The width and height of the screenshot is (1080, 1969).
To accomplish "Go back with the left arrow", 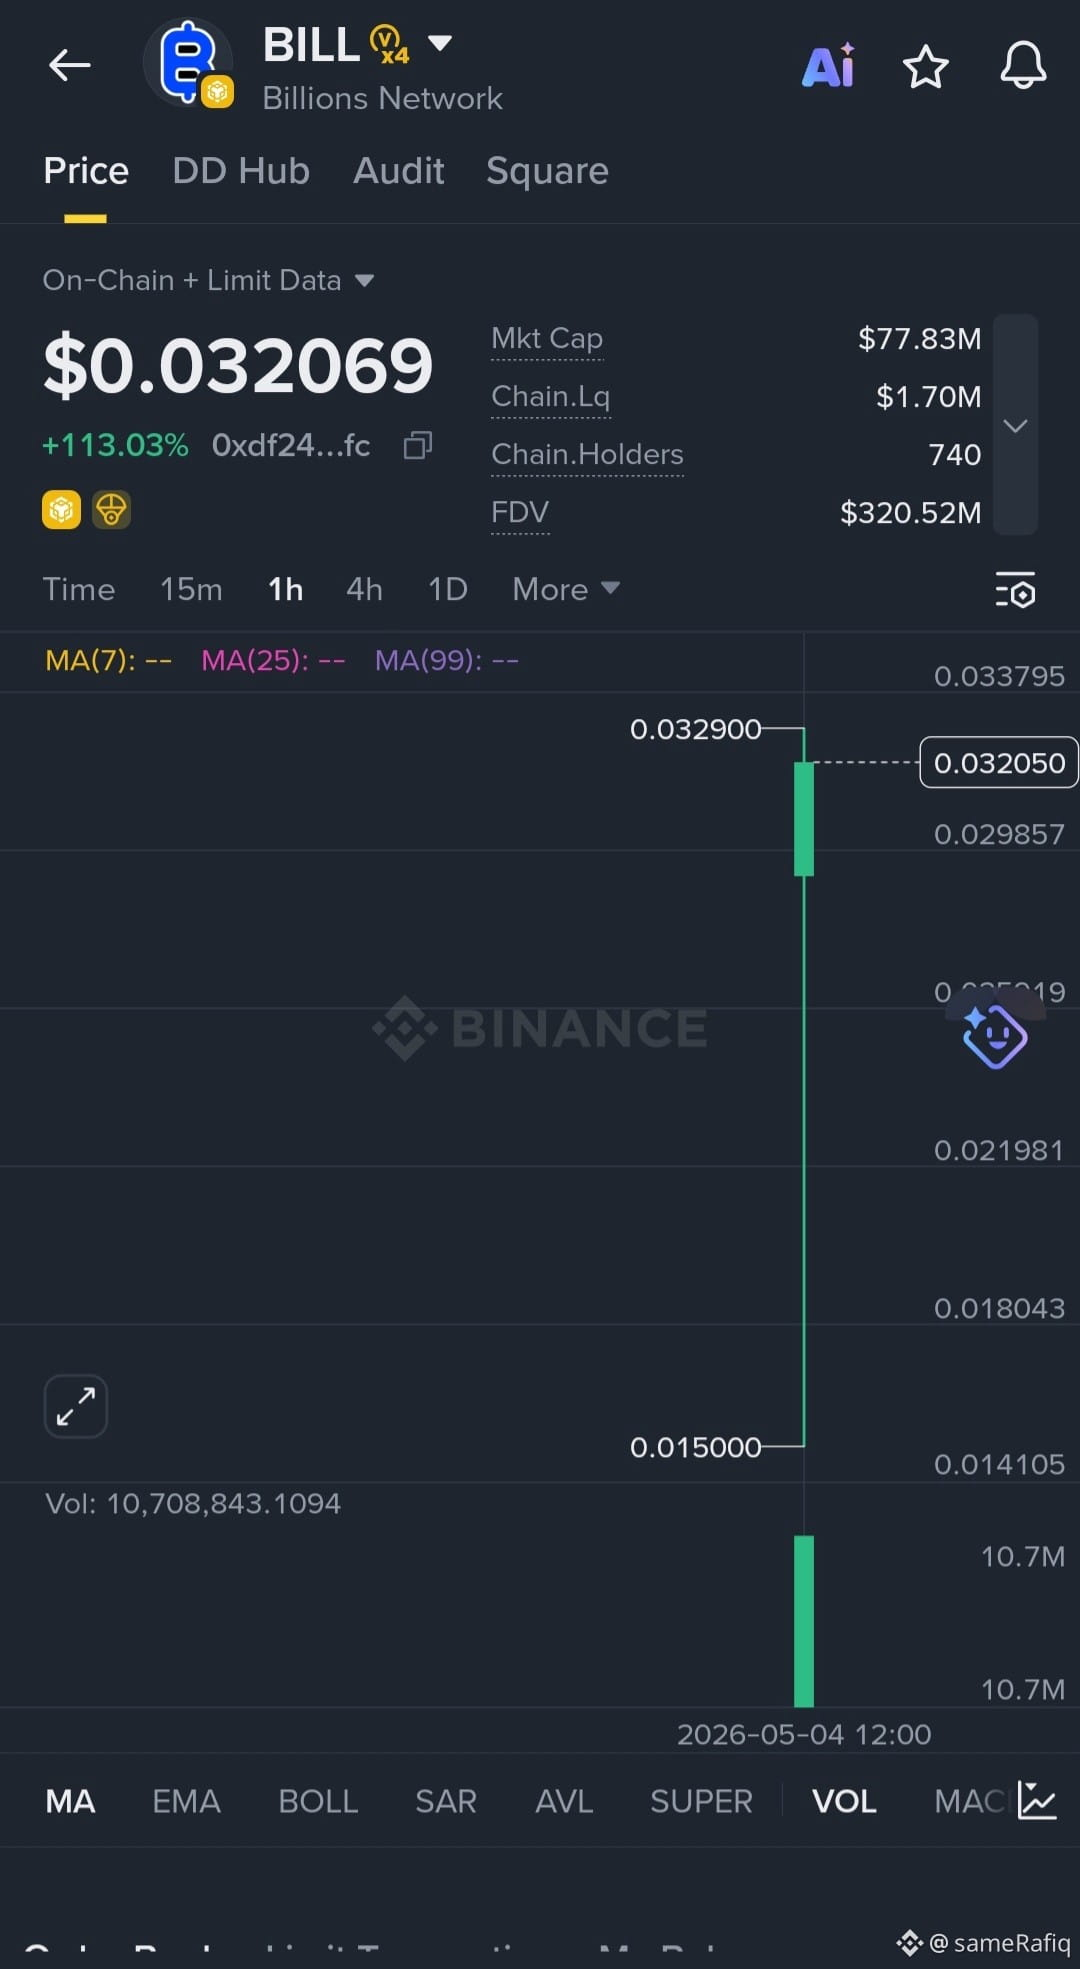I will click(69, 66).
